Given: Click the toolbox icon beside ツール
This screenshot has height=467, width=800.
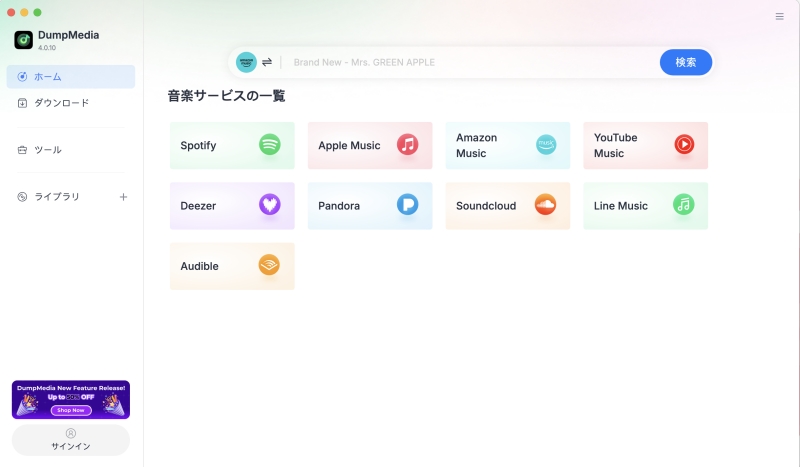Looking at the screenshot, I should 22,150.
